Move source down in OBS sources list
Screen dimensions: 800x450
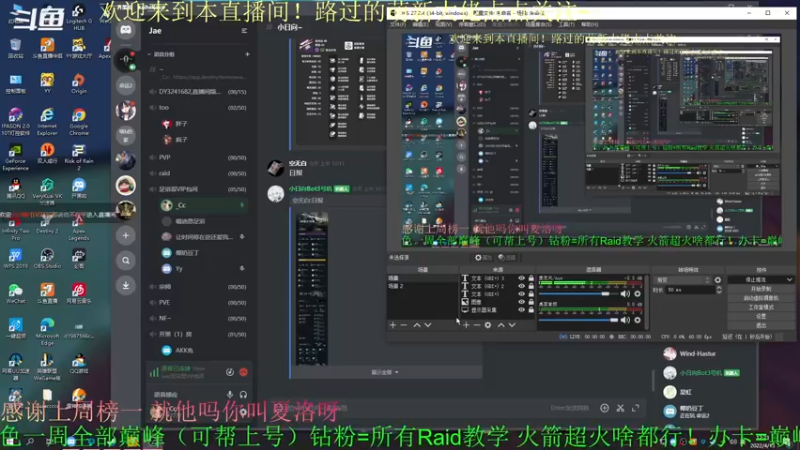click(512, 325)
